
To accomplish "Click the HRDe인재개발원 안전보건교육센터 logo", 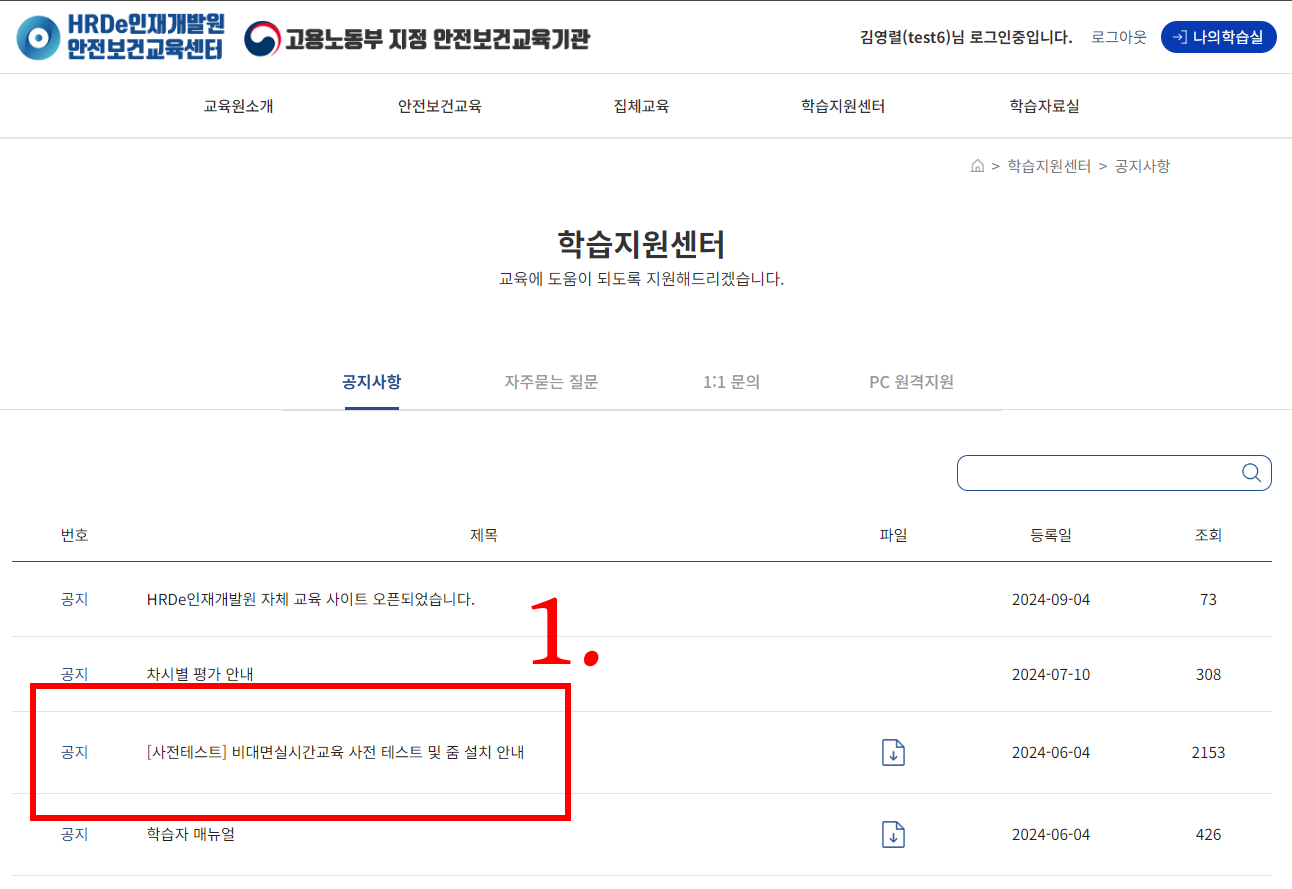I will (120, 37).
